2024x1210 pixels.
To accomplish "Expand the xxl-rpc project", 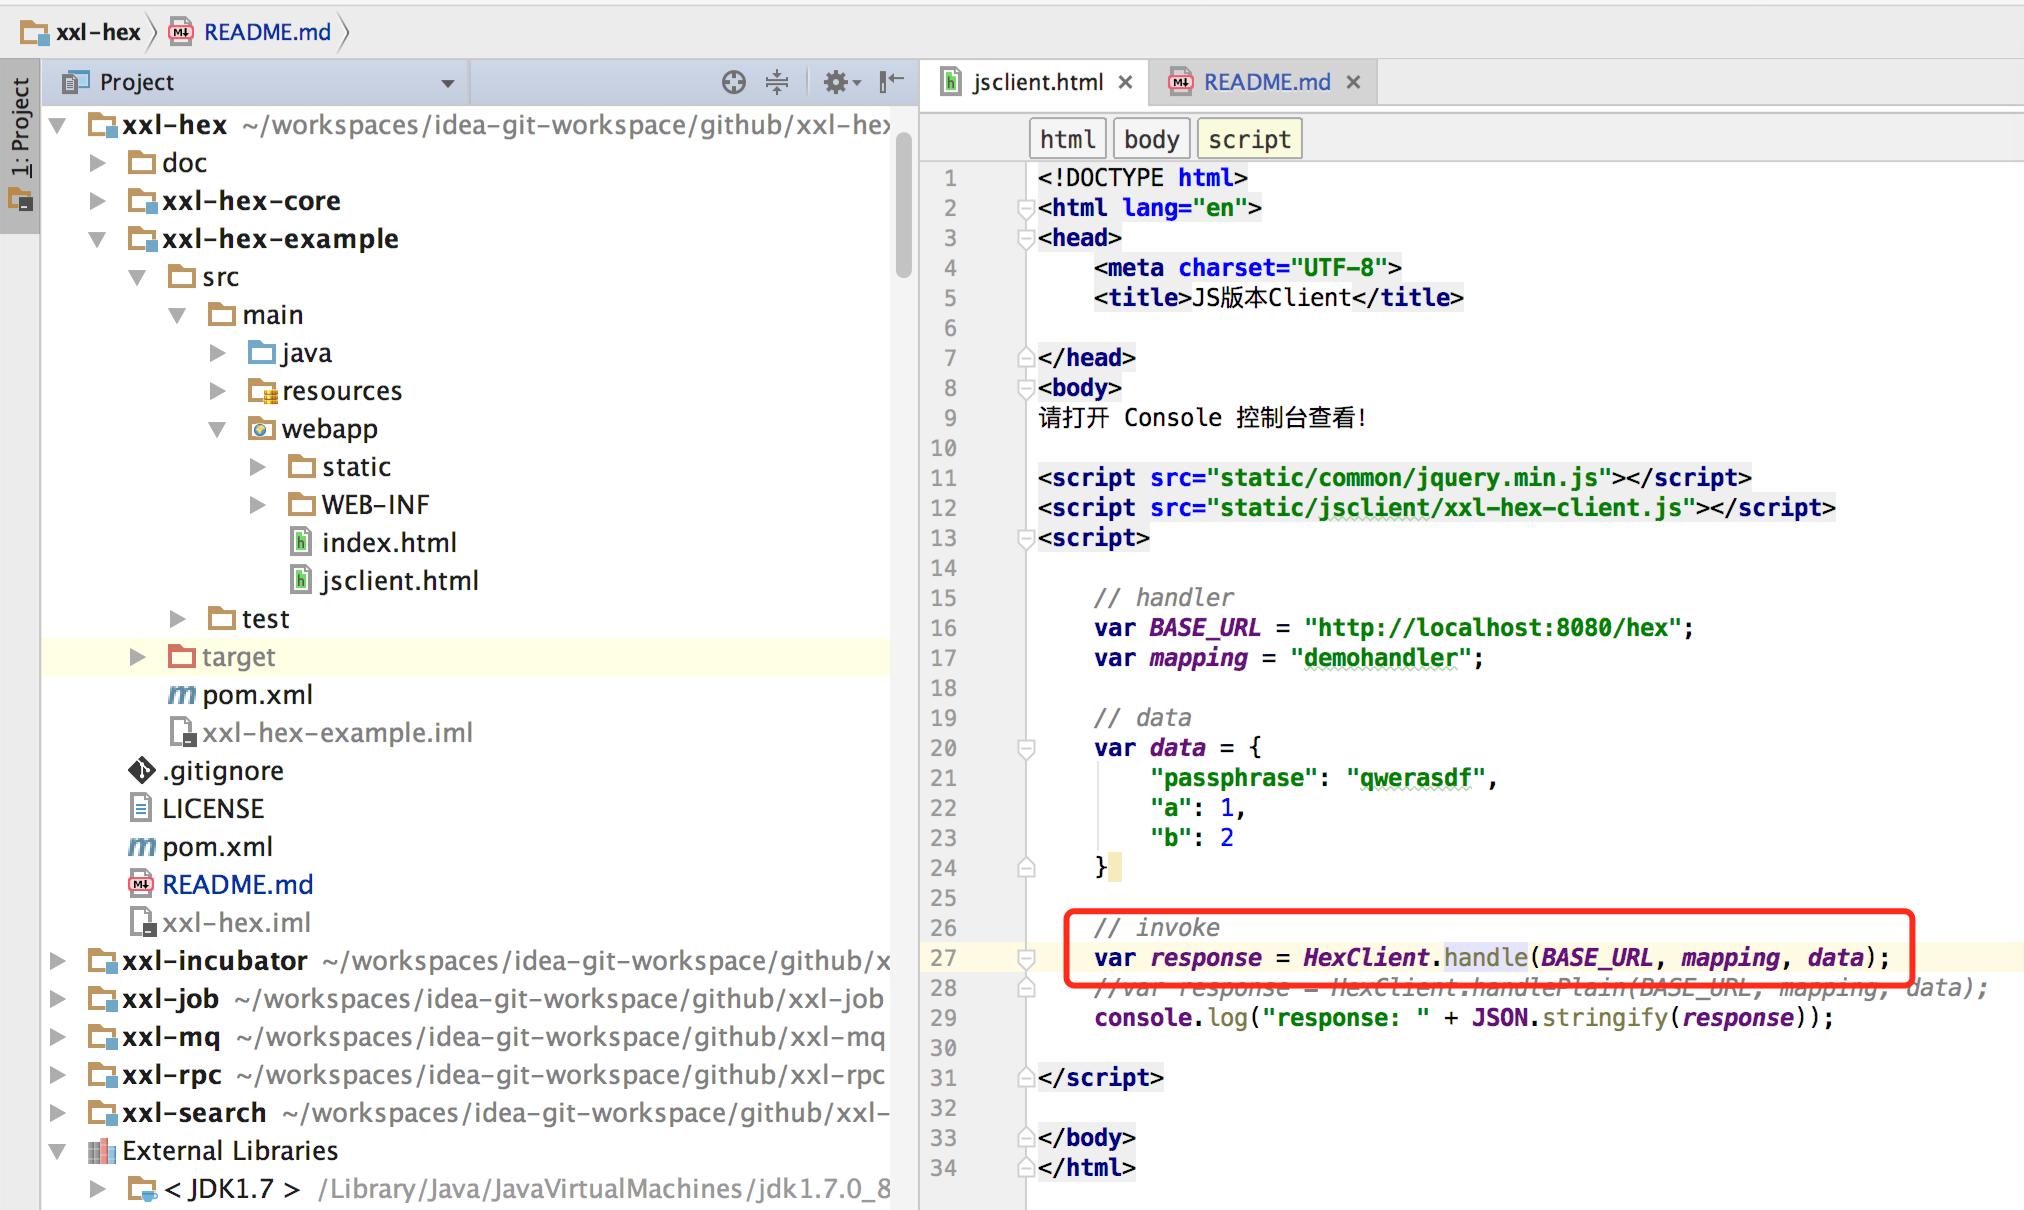I will [x=58, y=1075].
